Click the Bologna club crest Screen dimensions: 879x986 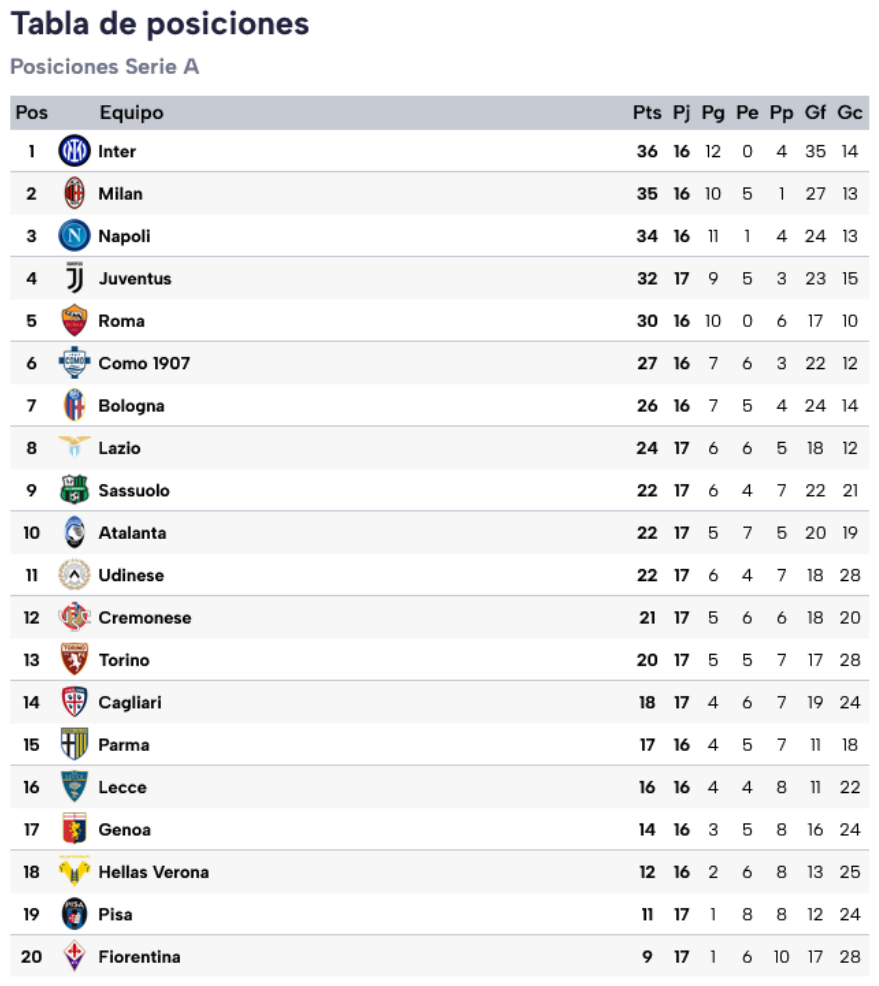coord(74,406)
